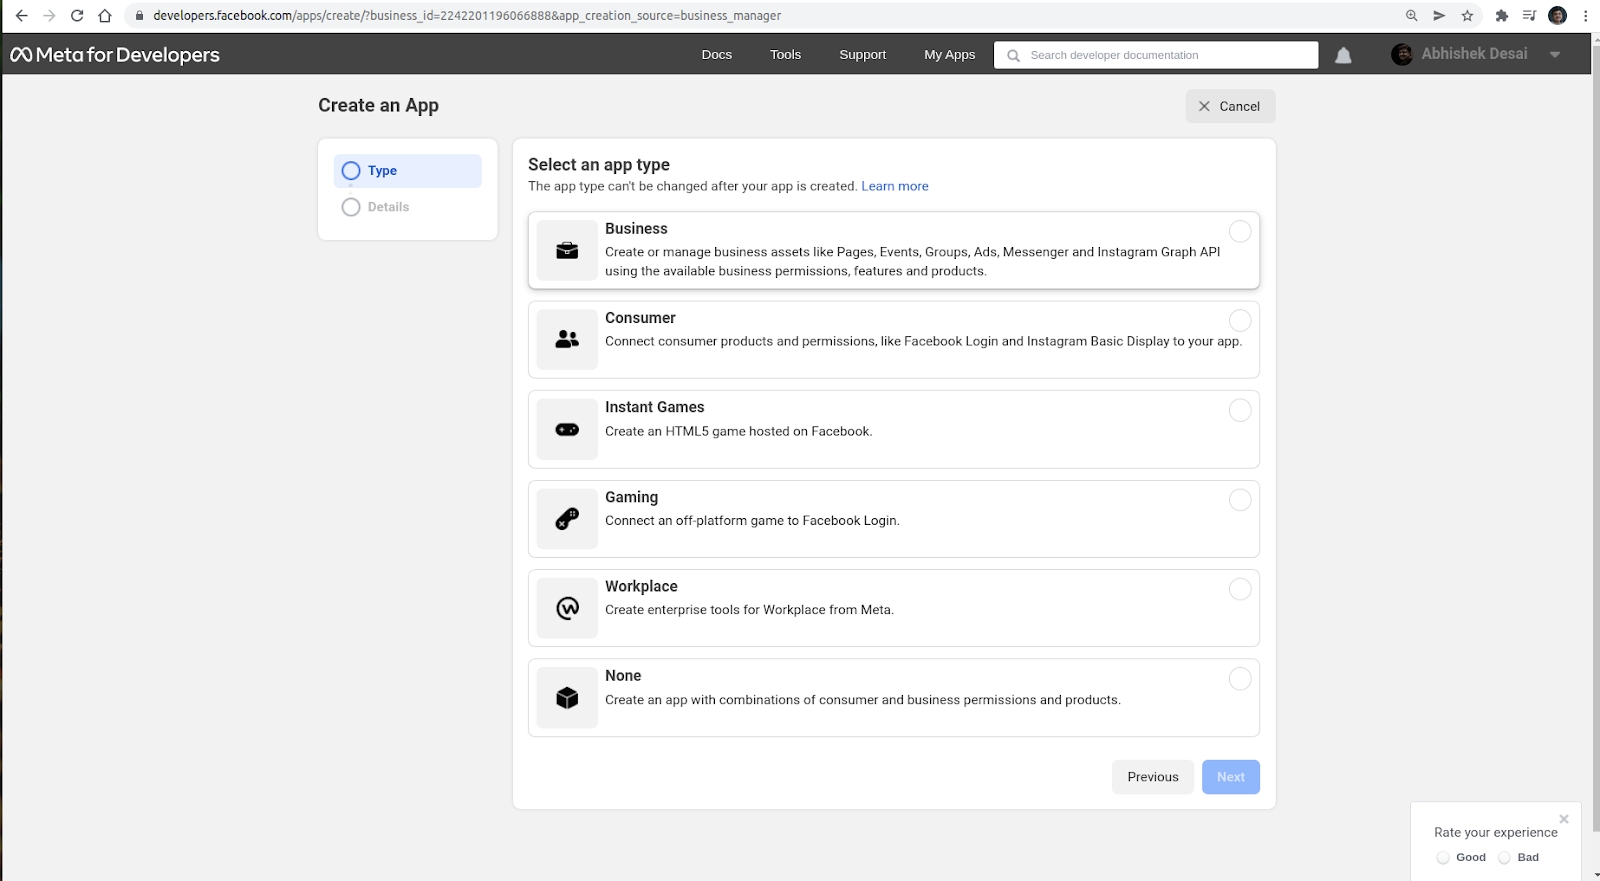Click the None cube icon
Screen dimensions: 1600x881
tap(567, 698)
